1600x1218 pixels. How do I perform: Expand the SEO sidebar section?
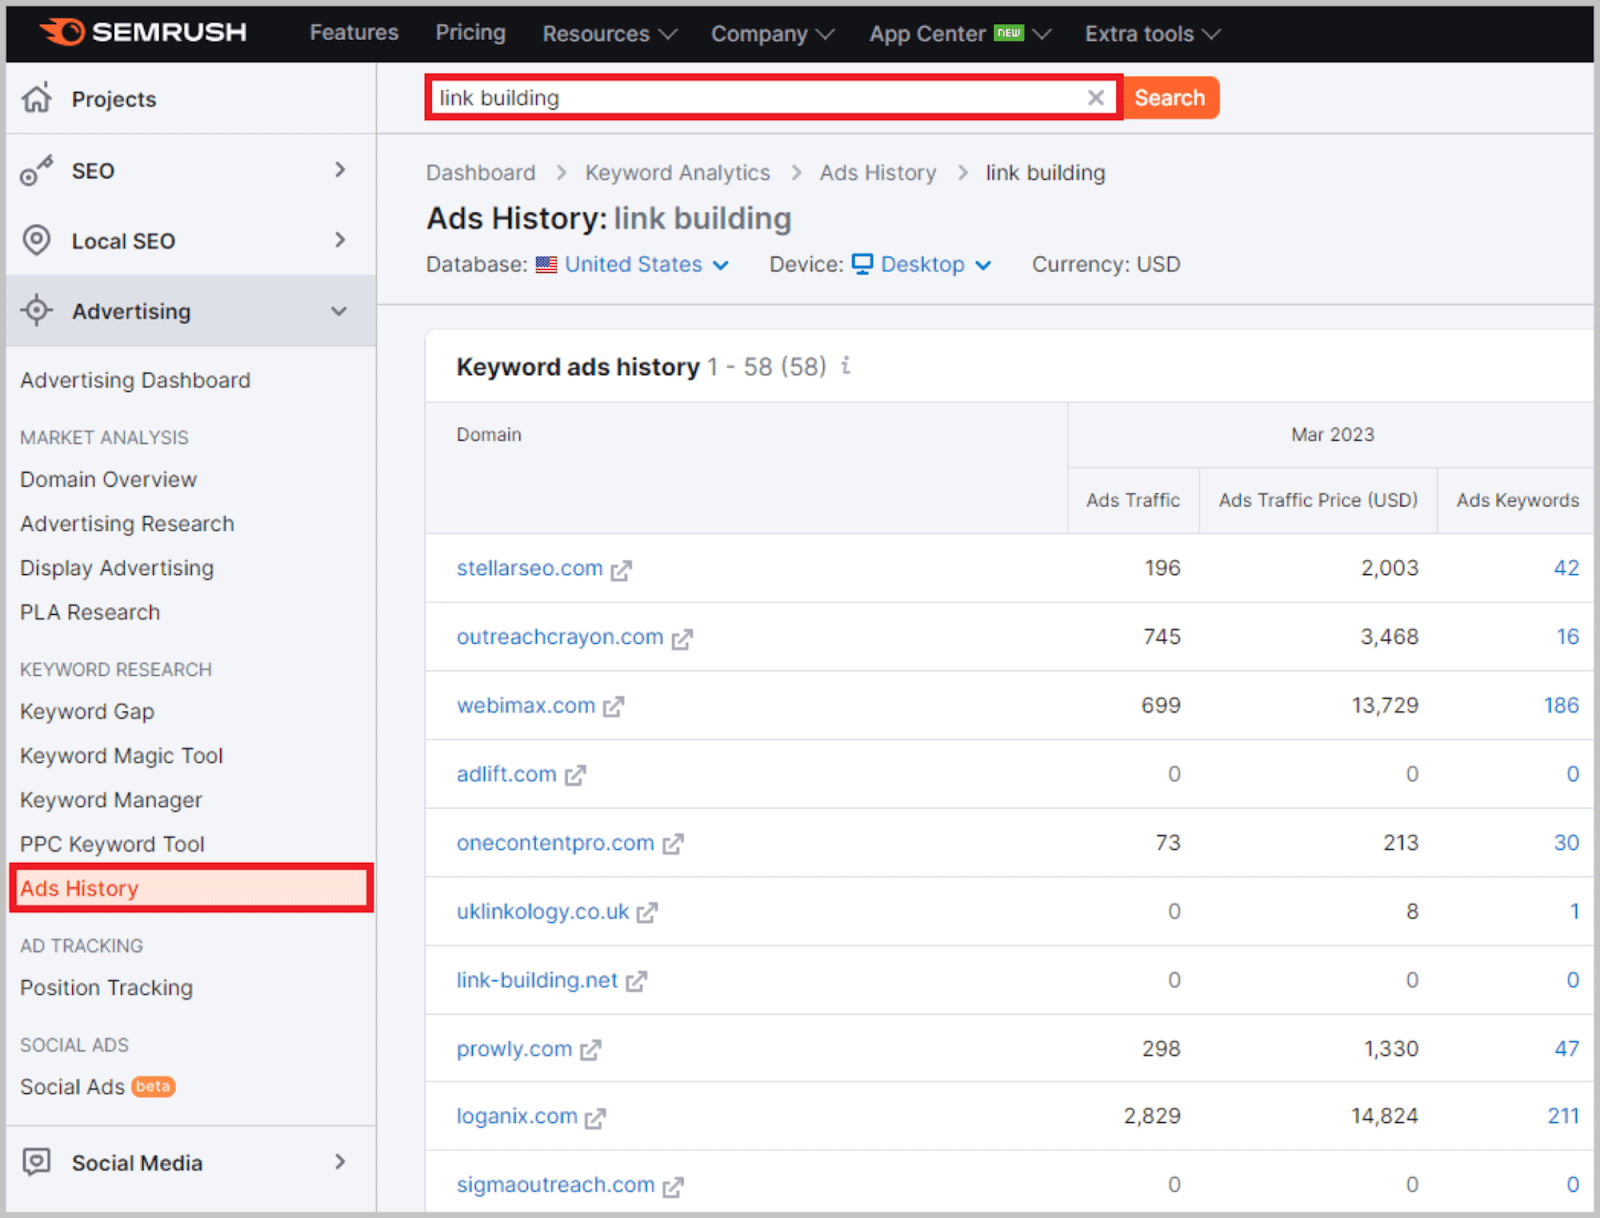340,170
